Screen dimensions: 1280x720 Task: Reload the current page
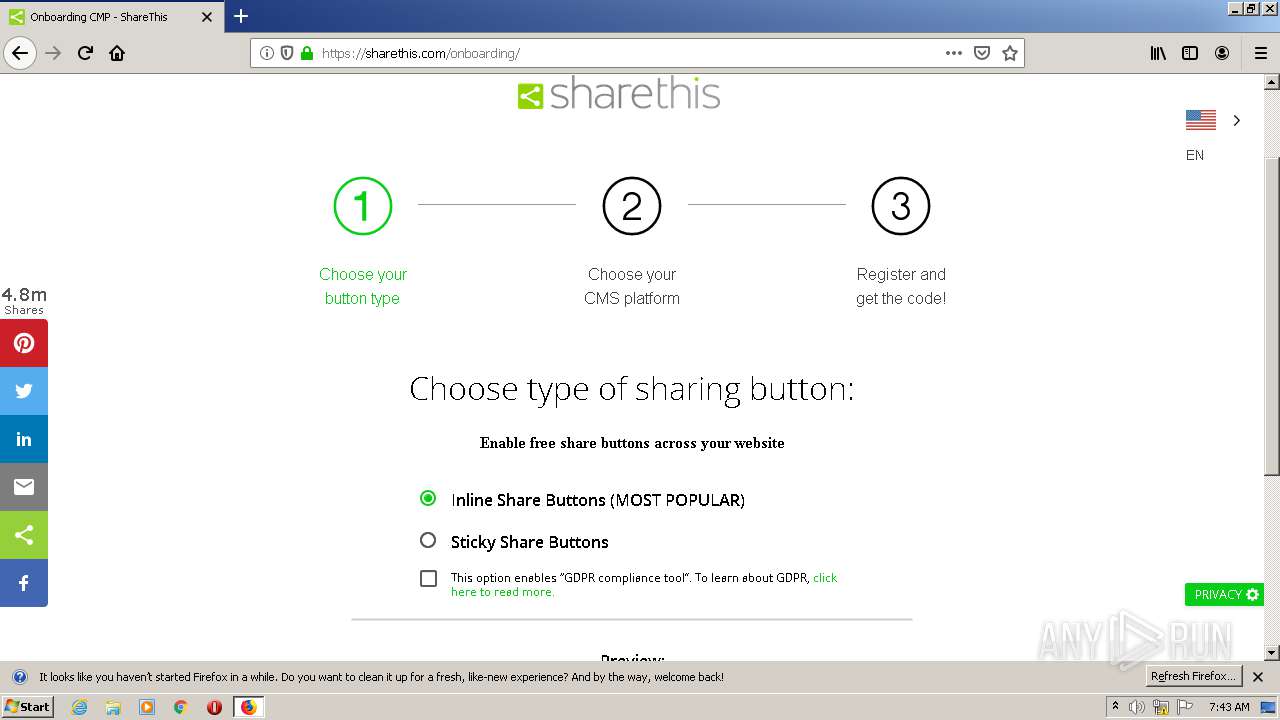point(85,53)
